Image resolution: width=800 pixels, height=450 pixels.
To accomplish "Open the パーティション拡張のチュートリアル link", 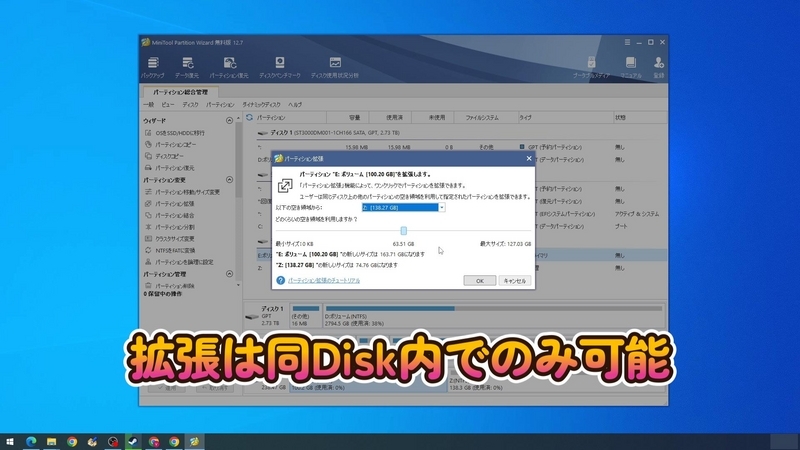I will [324, 281].
